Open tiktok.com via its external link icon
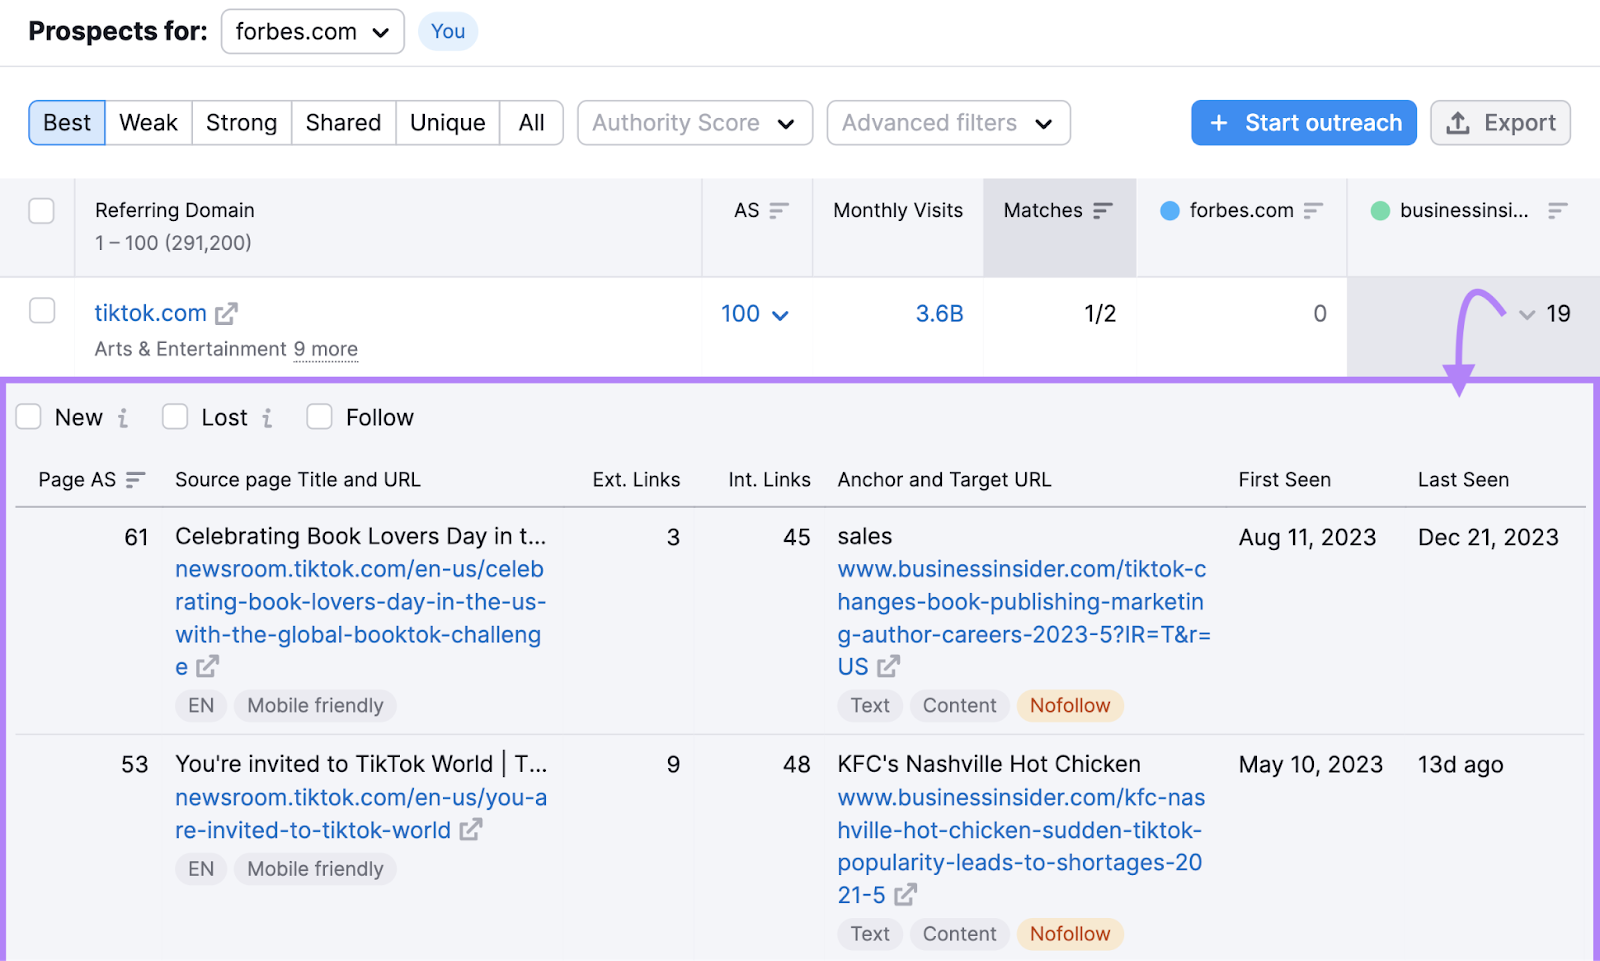 point(229,313)
